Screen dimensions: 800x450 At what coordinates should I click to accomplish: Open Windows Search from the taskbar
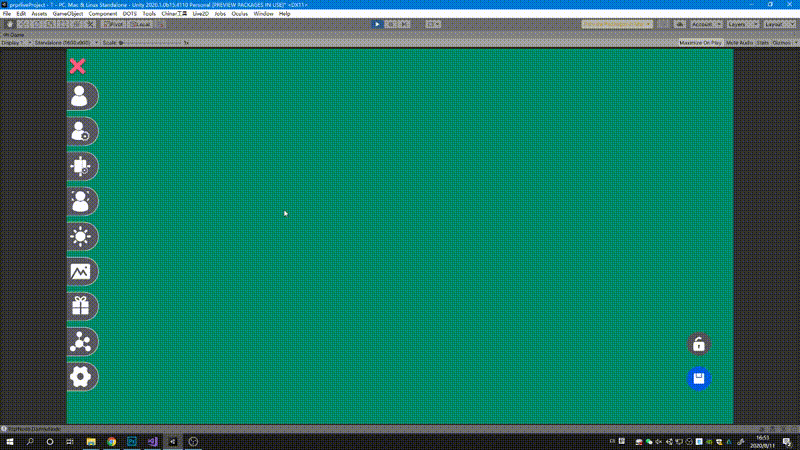30,442
